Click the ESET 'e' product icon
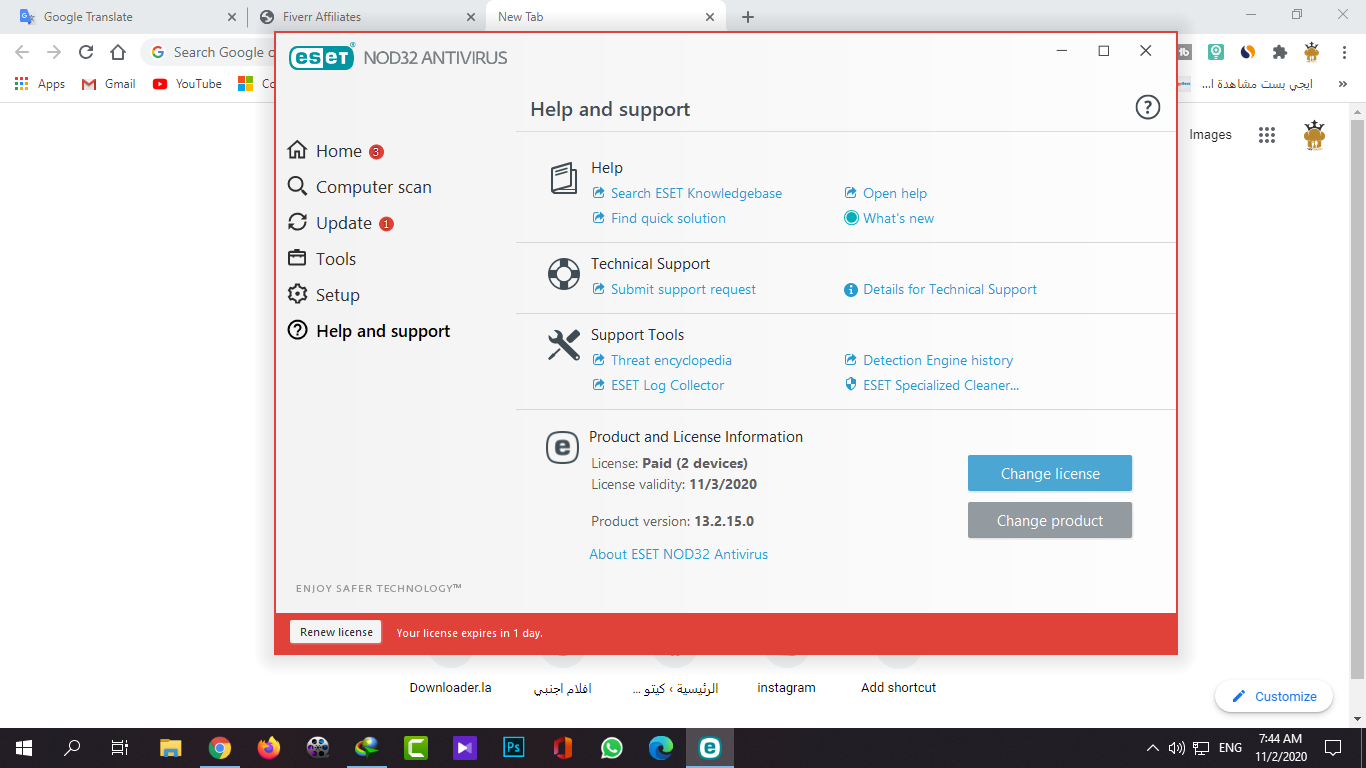This screenshot has height=768, width=1366. [563, 447]
